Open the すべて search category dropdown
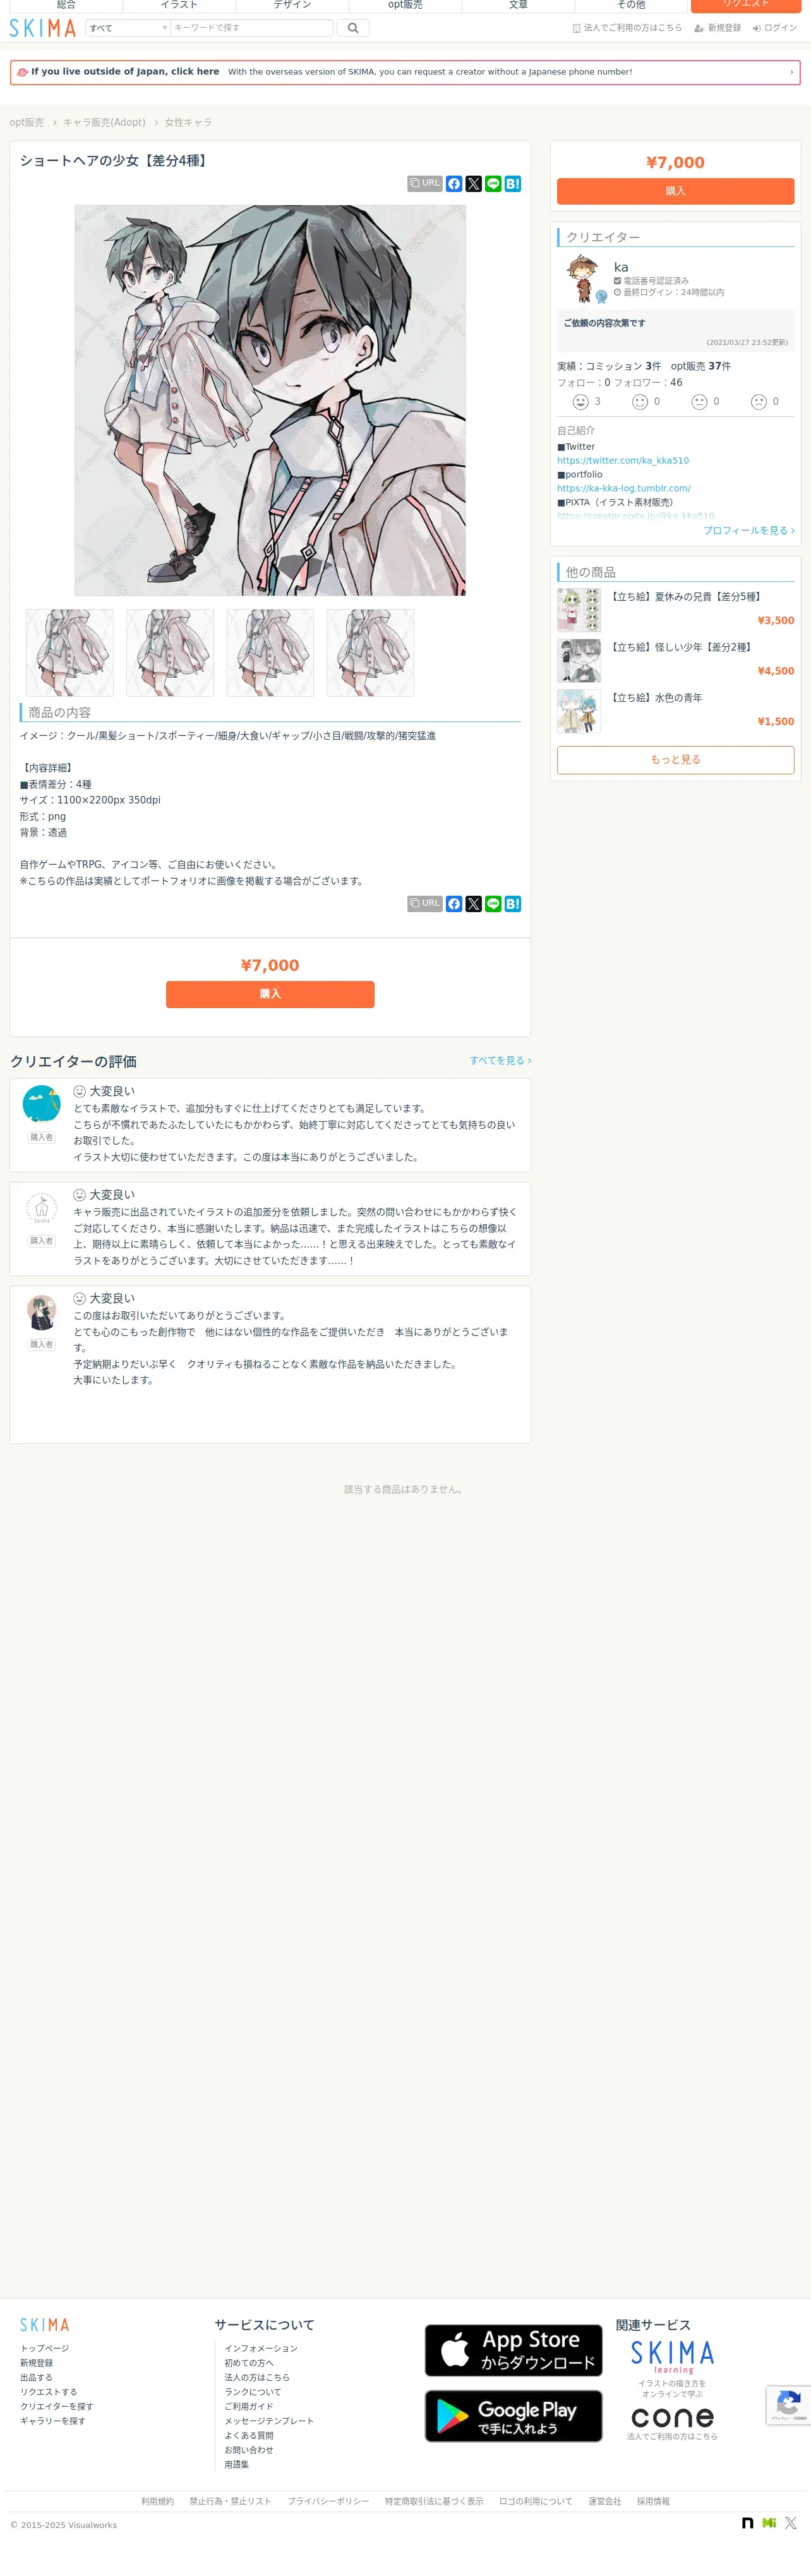 tap(128, 28)
